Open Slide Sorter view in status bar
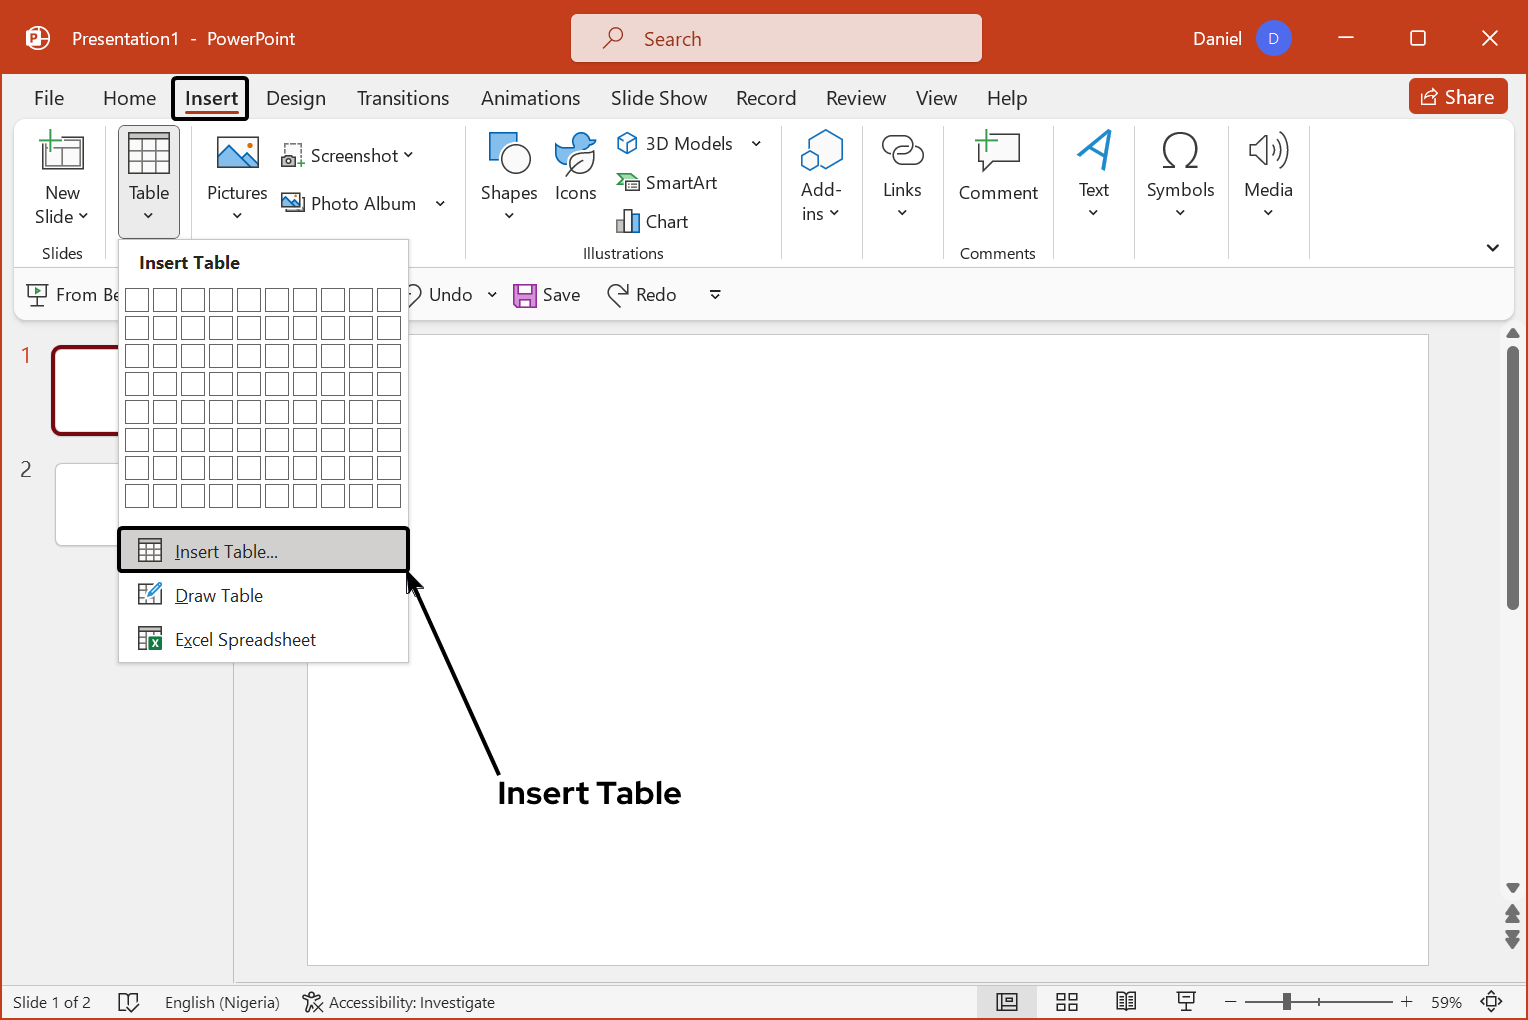 [x=1067, y=1002]
